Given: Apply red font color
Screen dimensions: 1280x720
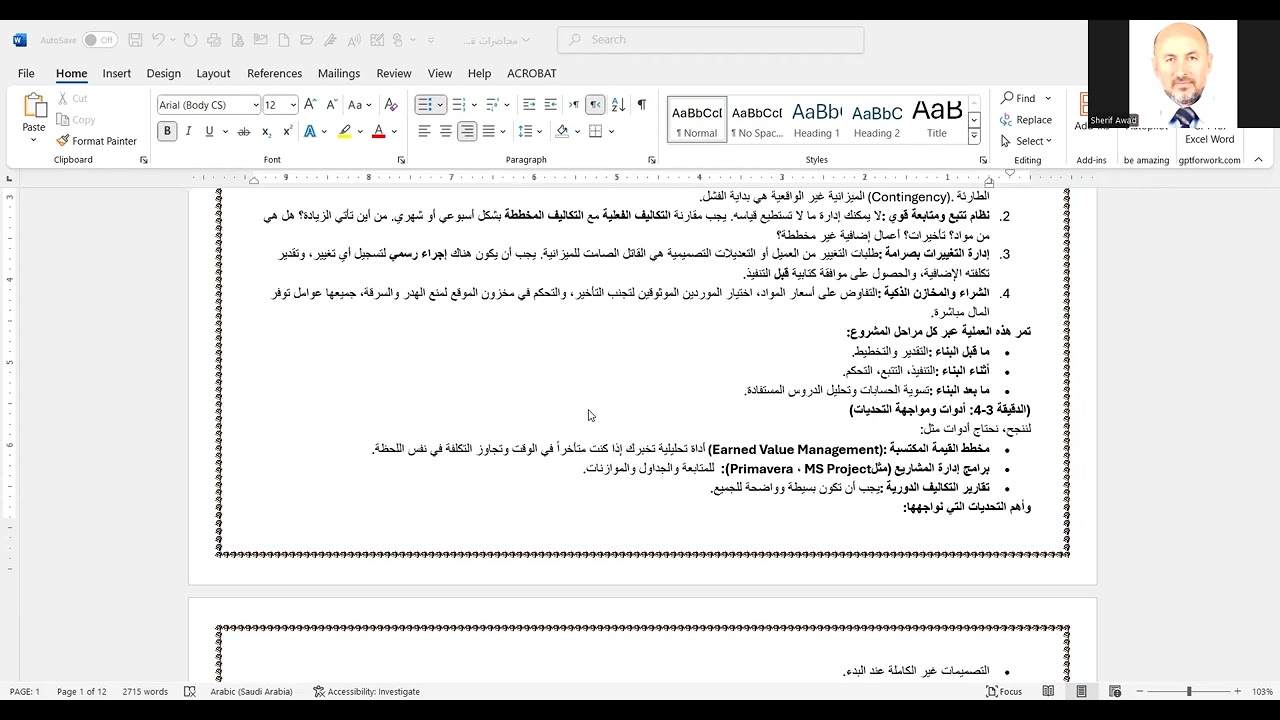Looking at the screenshot, I should tap(378, 131).
